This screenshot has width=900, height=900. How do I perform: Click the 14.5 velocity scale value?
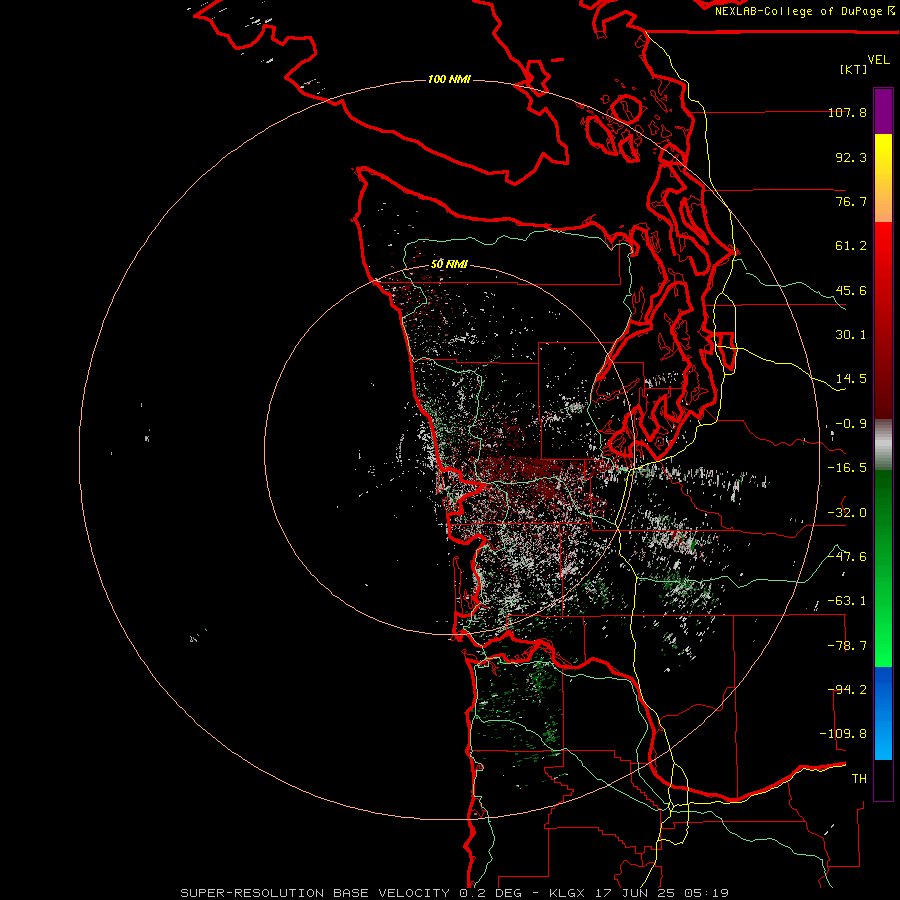click(x=851, y=379)
